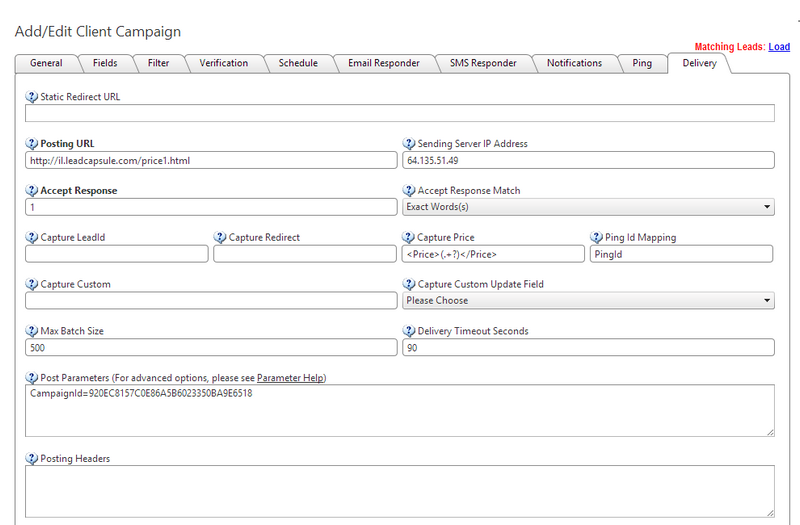Viewport: 800px width, 525px height.
Task: Select the Ping tab
Action: click(642, 64)
